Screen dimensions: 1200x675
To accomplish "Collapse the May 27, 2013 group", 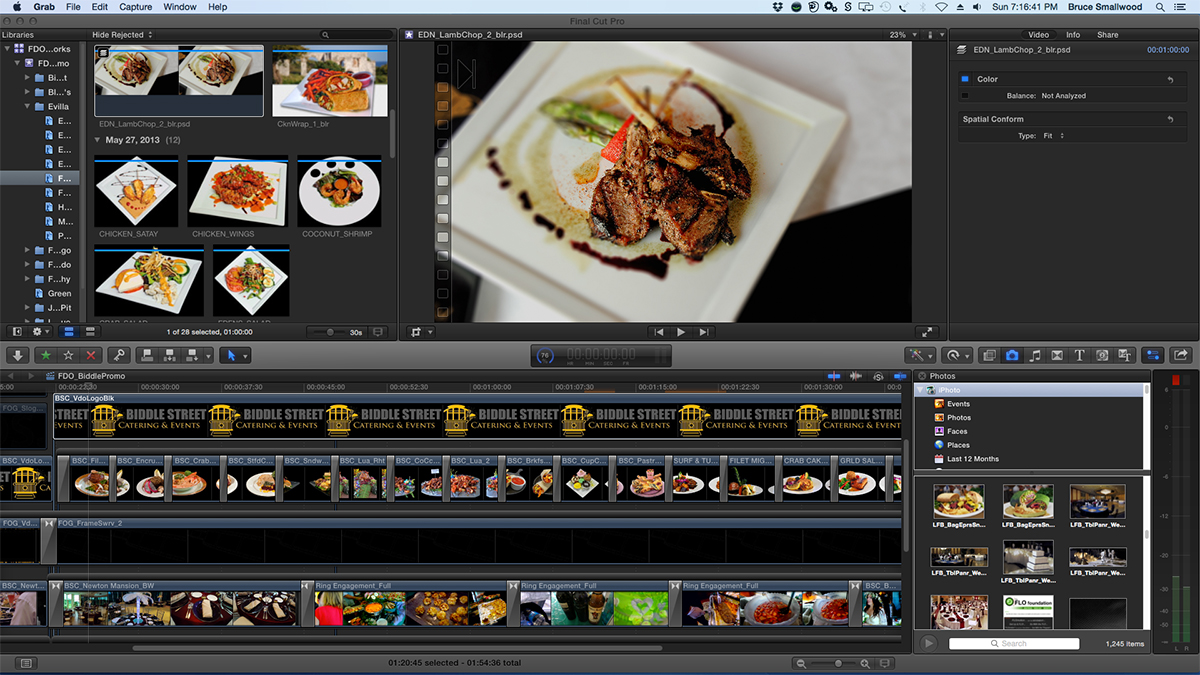I will [98, 140].
